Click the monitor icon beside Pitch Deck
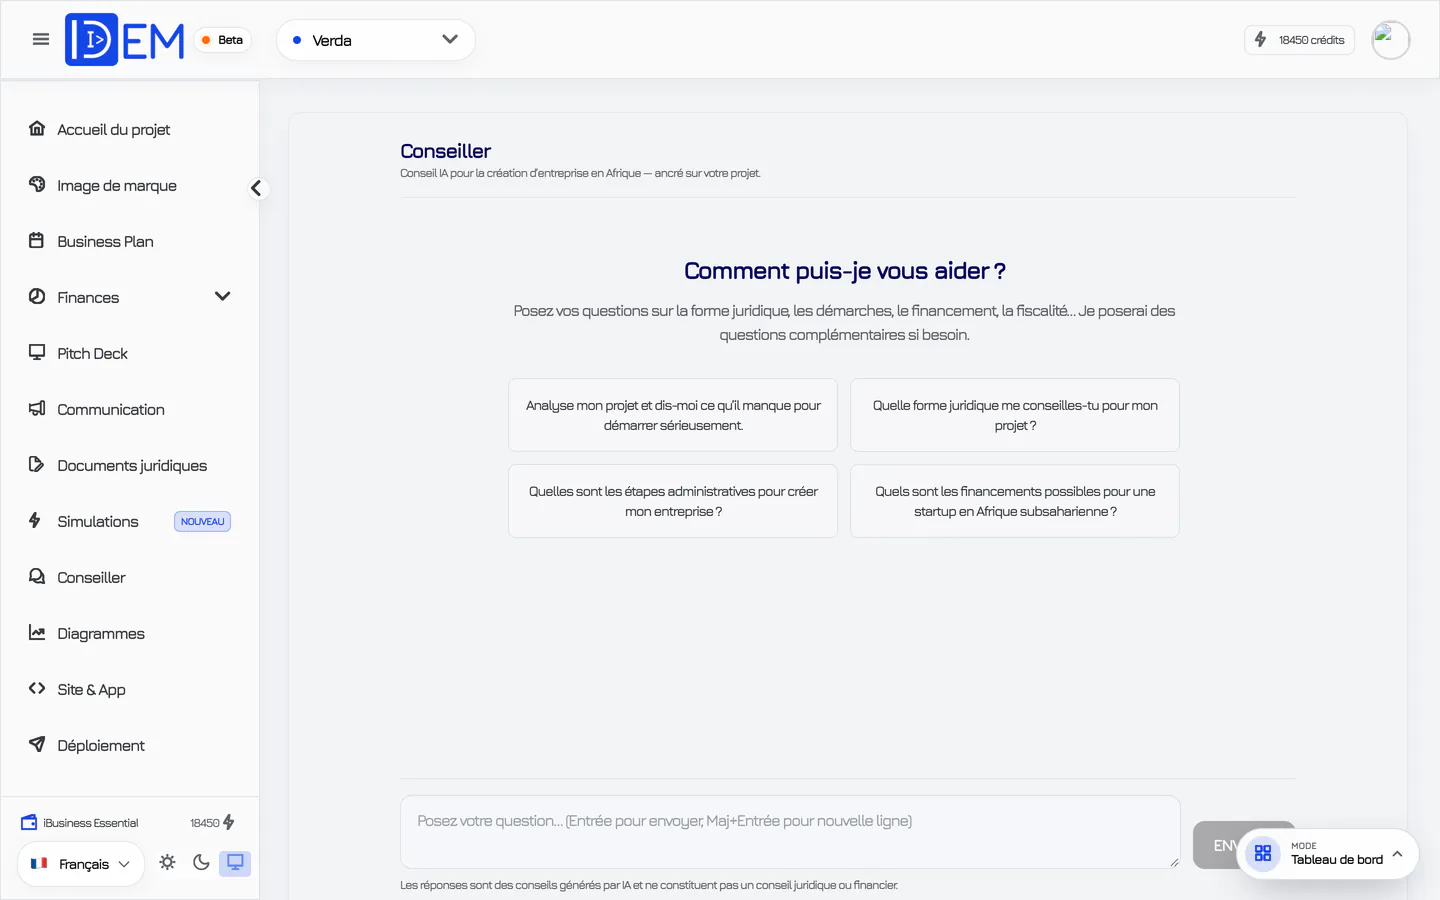This screenshot has height=900, width=1440. point(37,352)
